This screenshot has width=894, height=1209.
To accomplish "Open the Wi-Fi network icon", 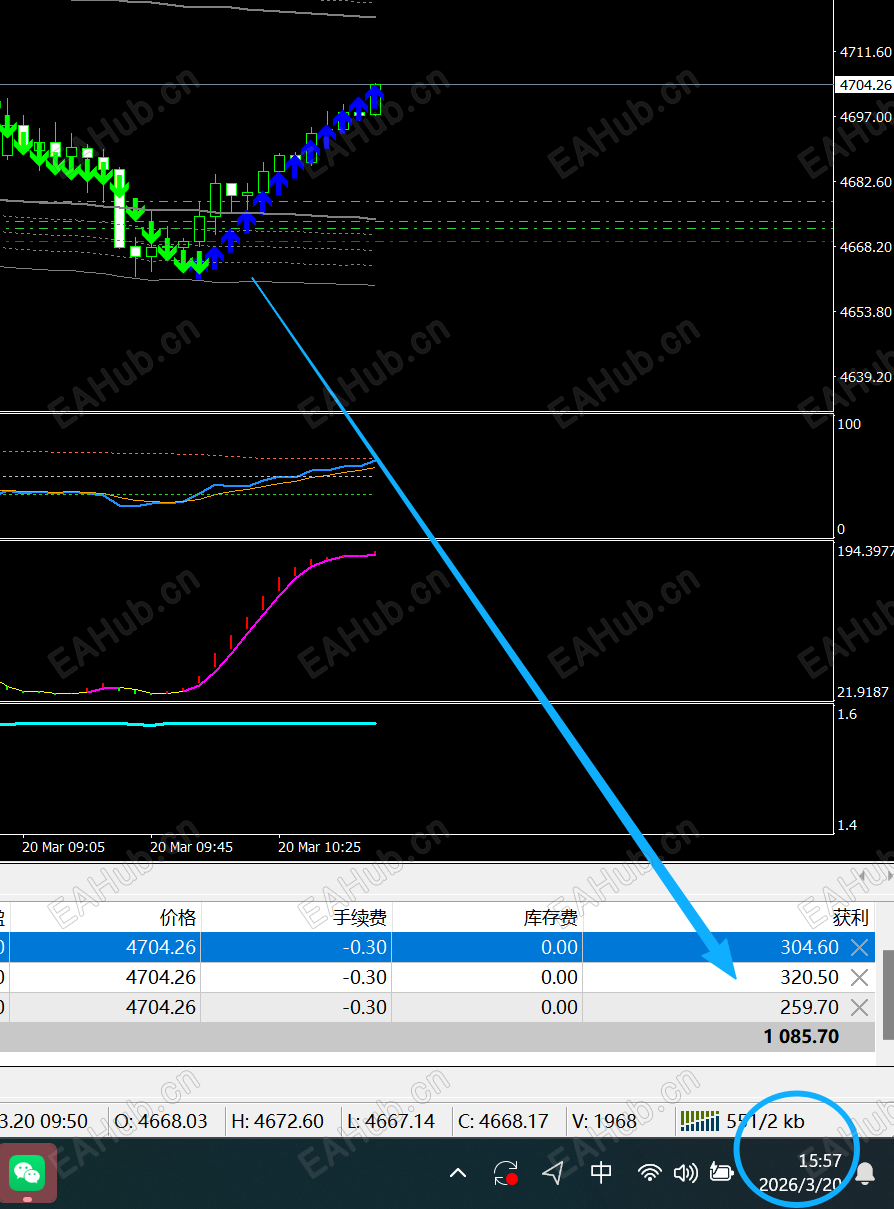I will pyautogui.click(x=650, y=1173).
